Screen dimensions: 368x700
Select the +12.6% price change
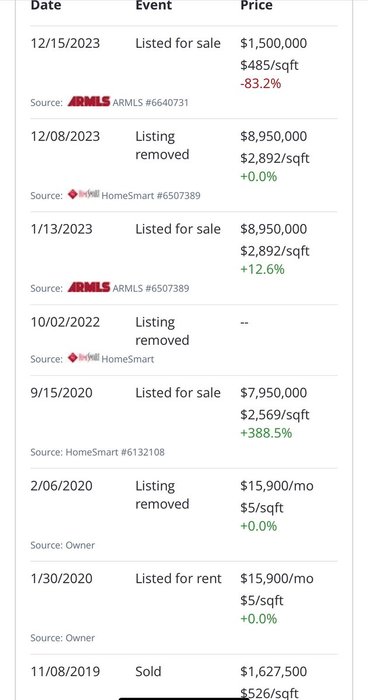point(262,269)
